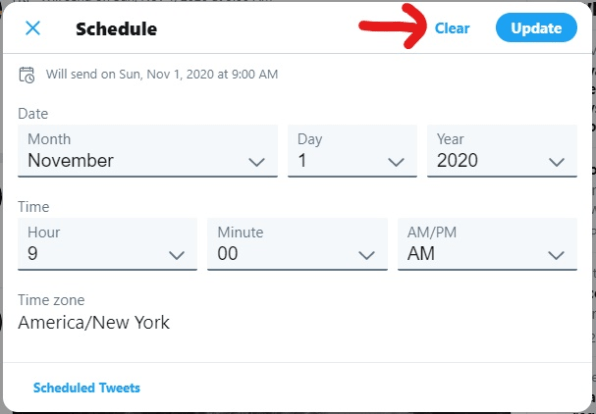Click the Schedule dialog title
596x414 pixels.
coord(116,29)
